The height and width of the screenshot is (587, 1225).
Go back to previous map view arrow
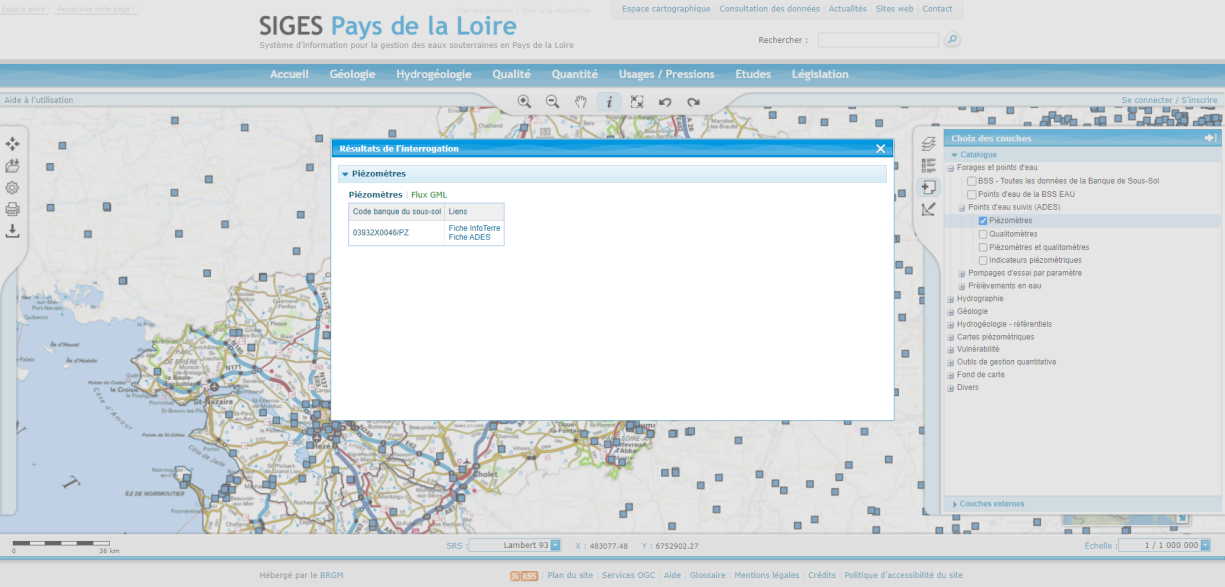click(665, 102)
